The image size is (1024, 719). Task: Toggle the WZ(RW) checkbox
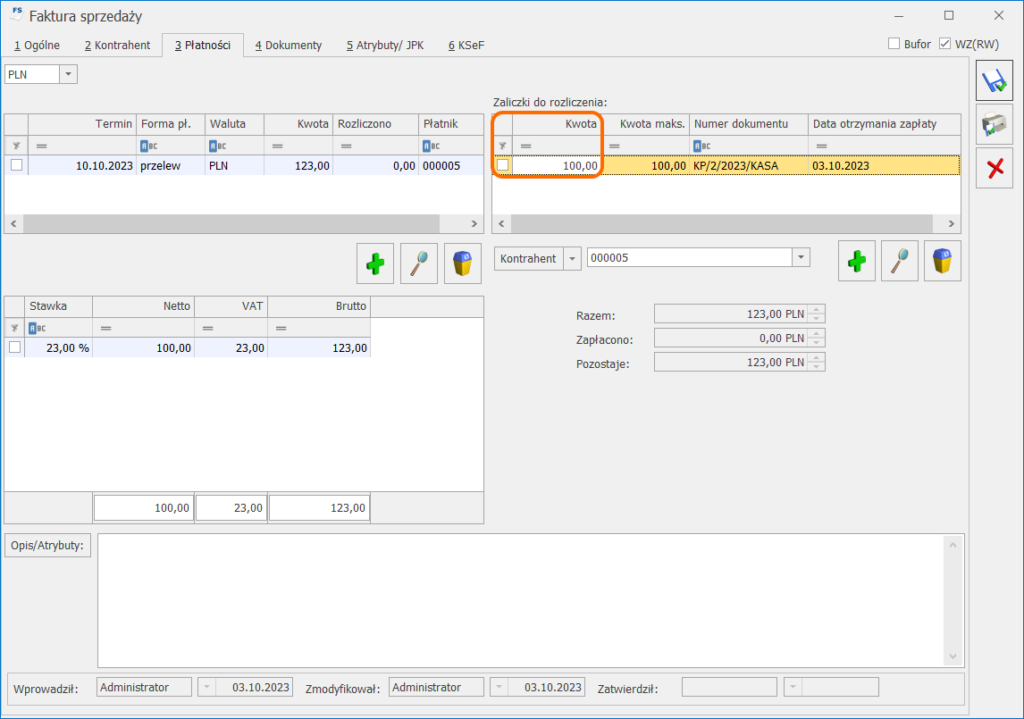click(x=944, y=44)
